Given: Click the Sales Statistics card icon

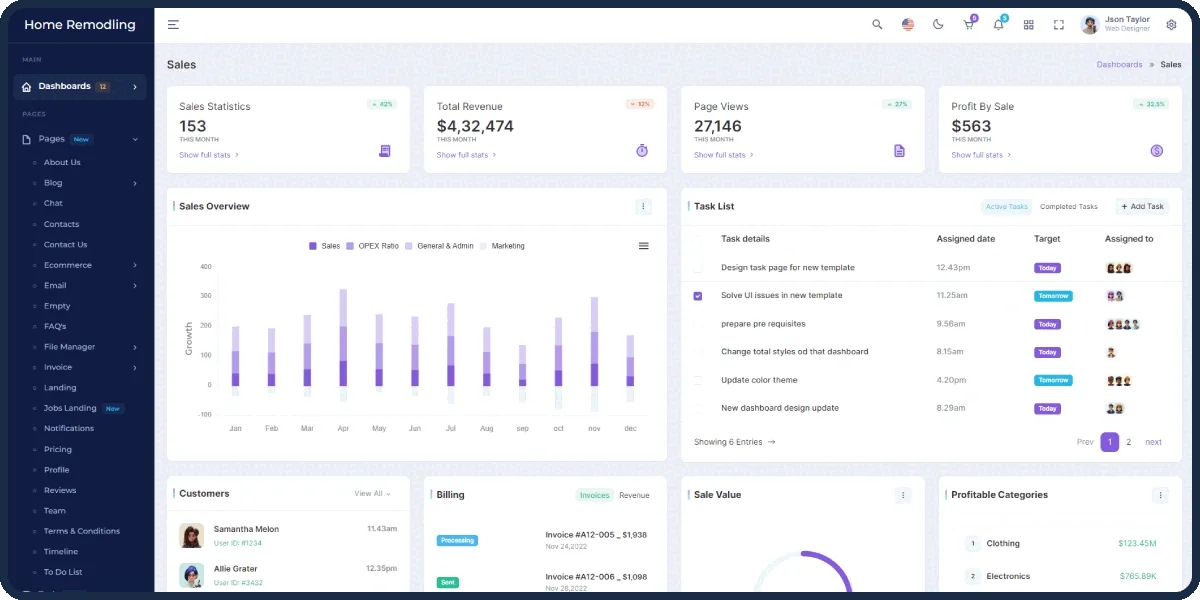Looking at the screenshot, I should pos(385,151).
